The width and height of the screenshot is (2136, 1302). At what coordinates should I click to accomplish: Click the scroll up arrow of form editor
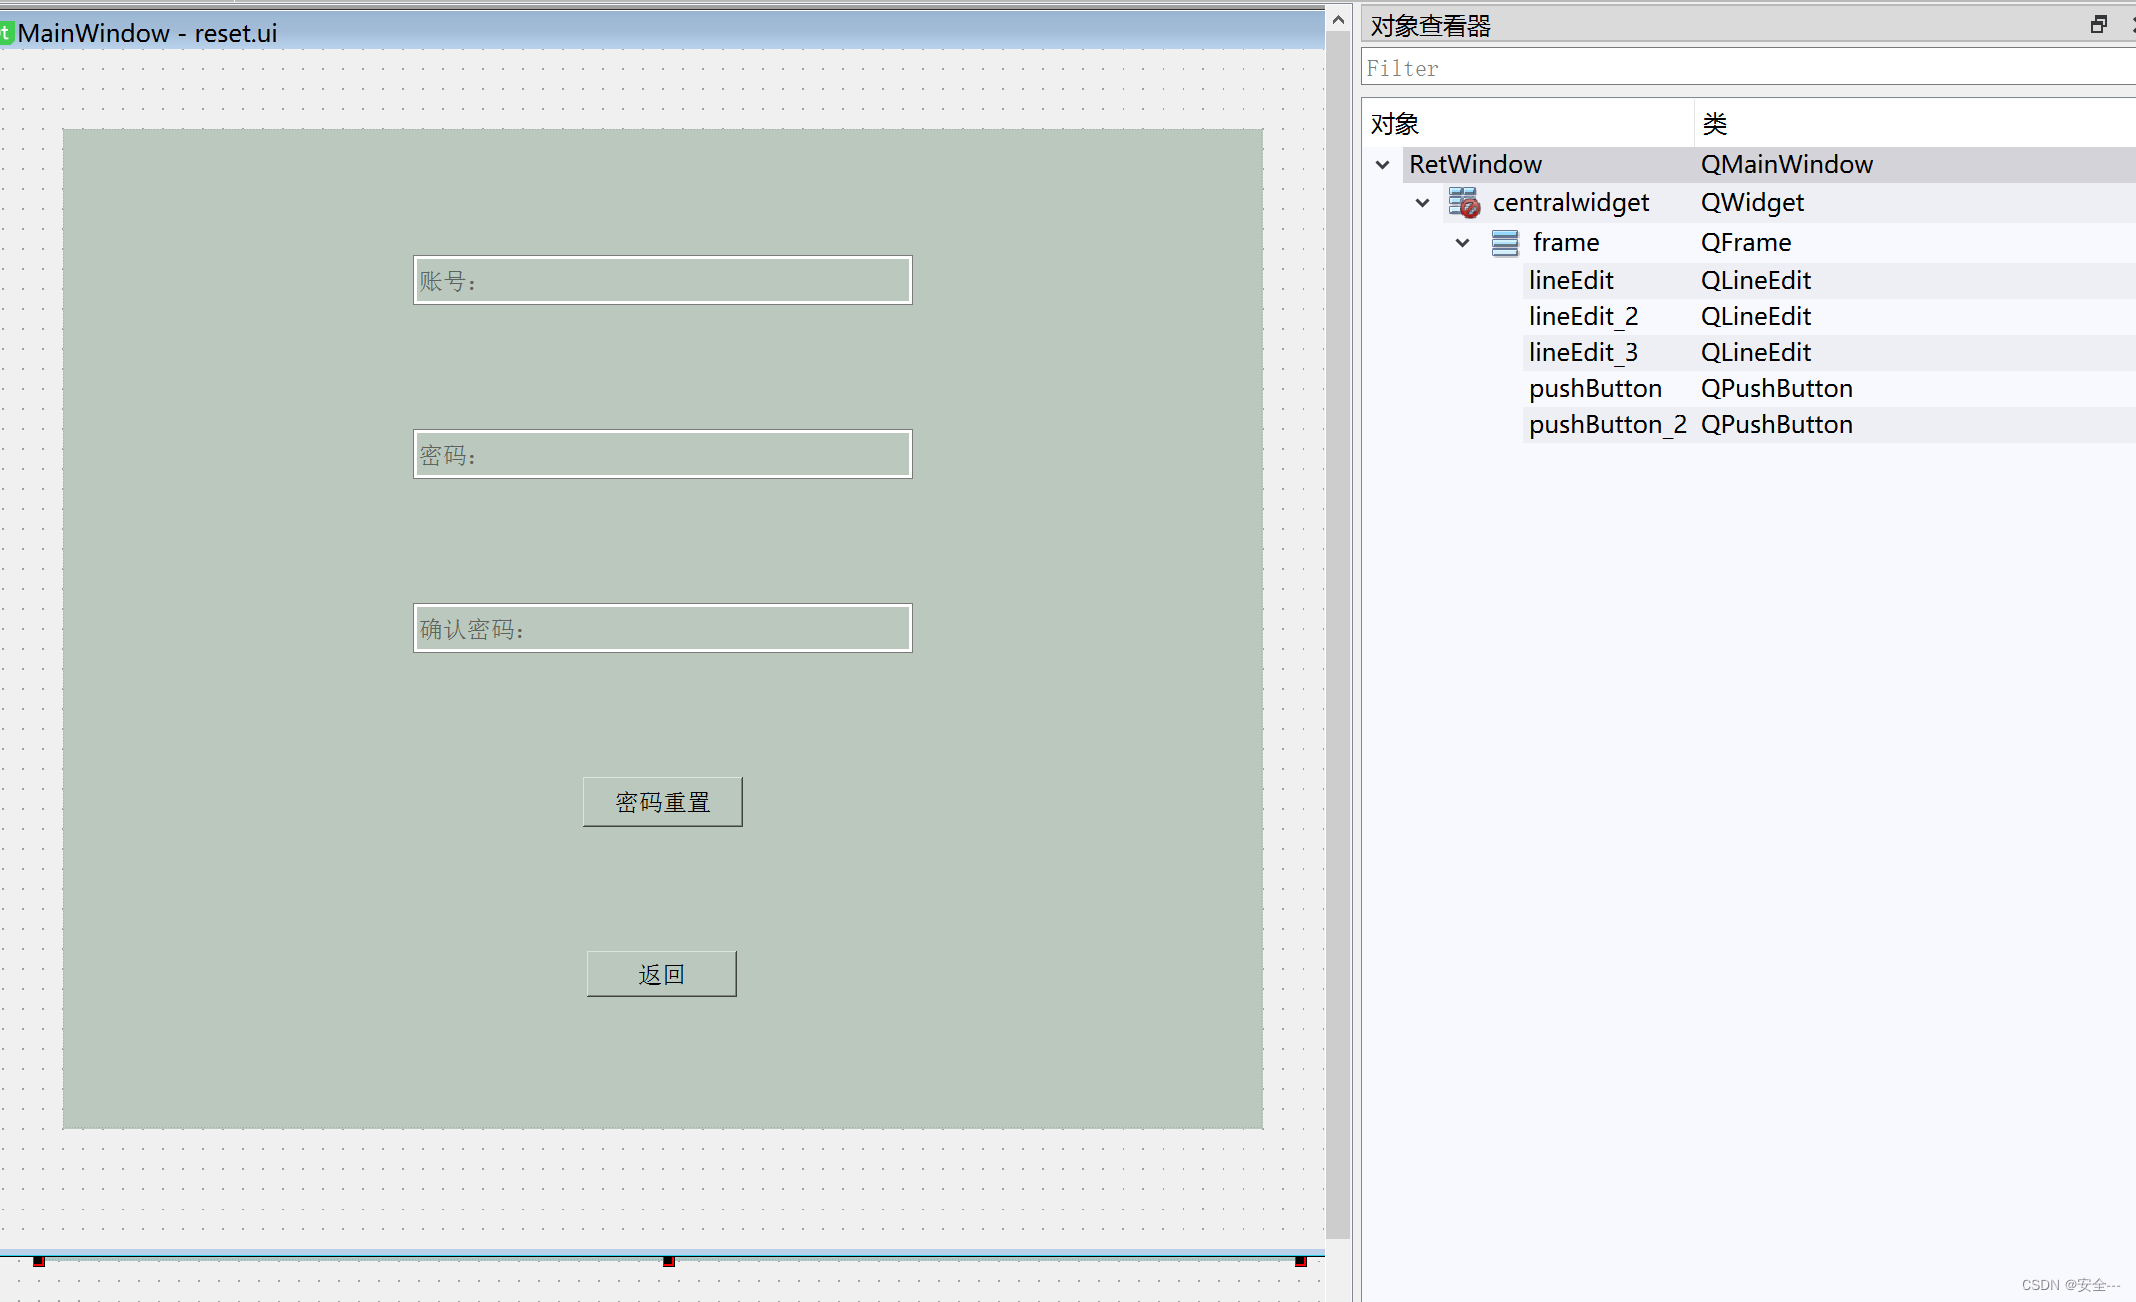point(1338,19)
